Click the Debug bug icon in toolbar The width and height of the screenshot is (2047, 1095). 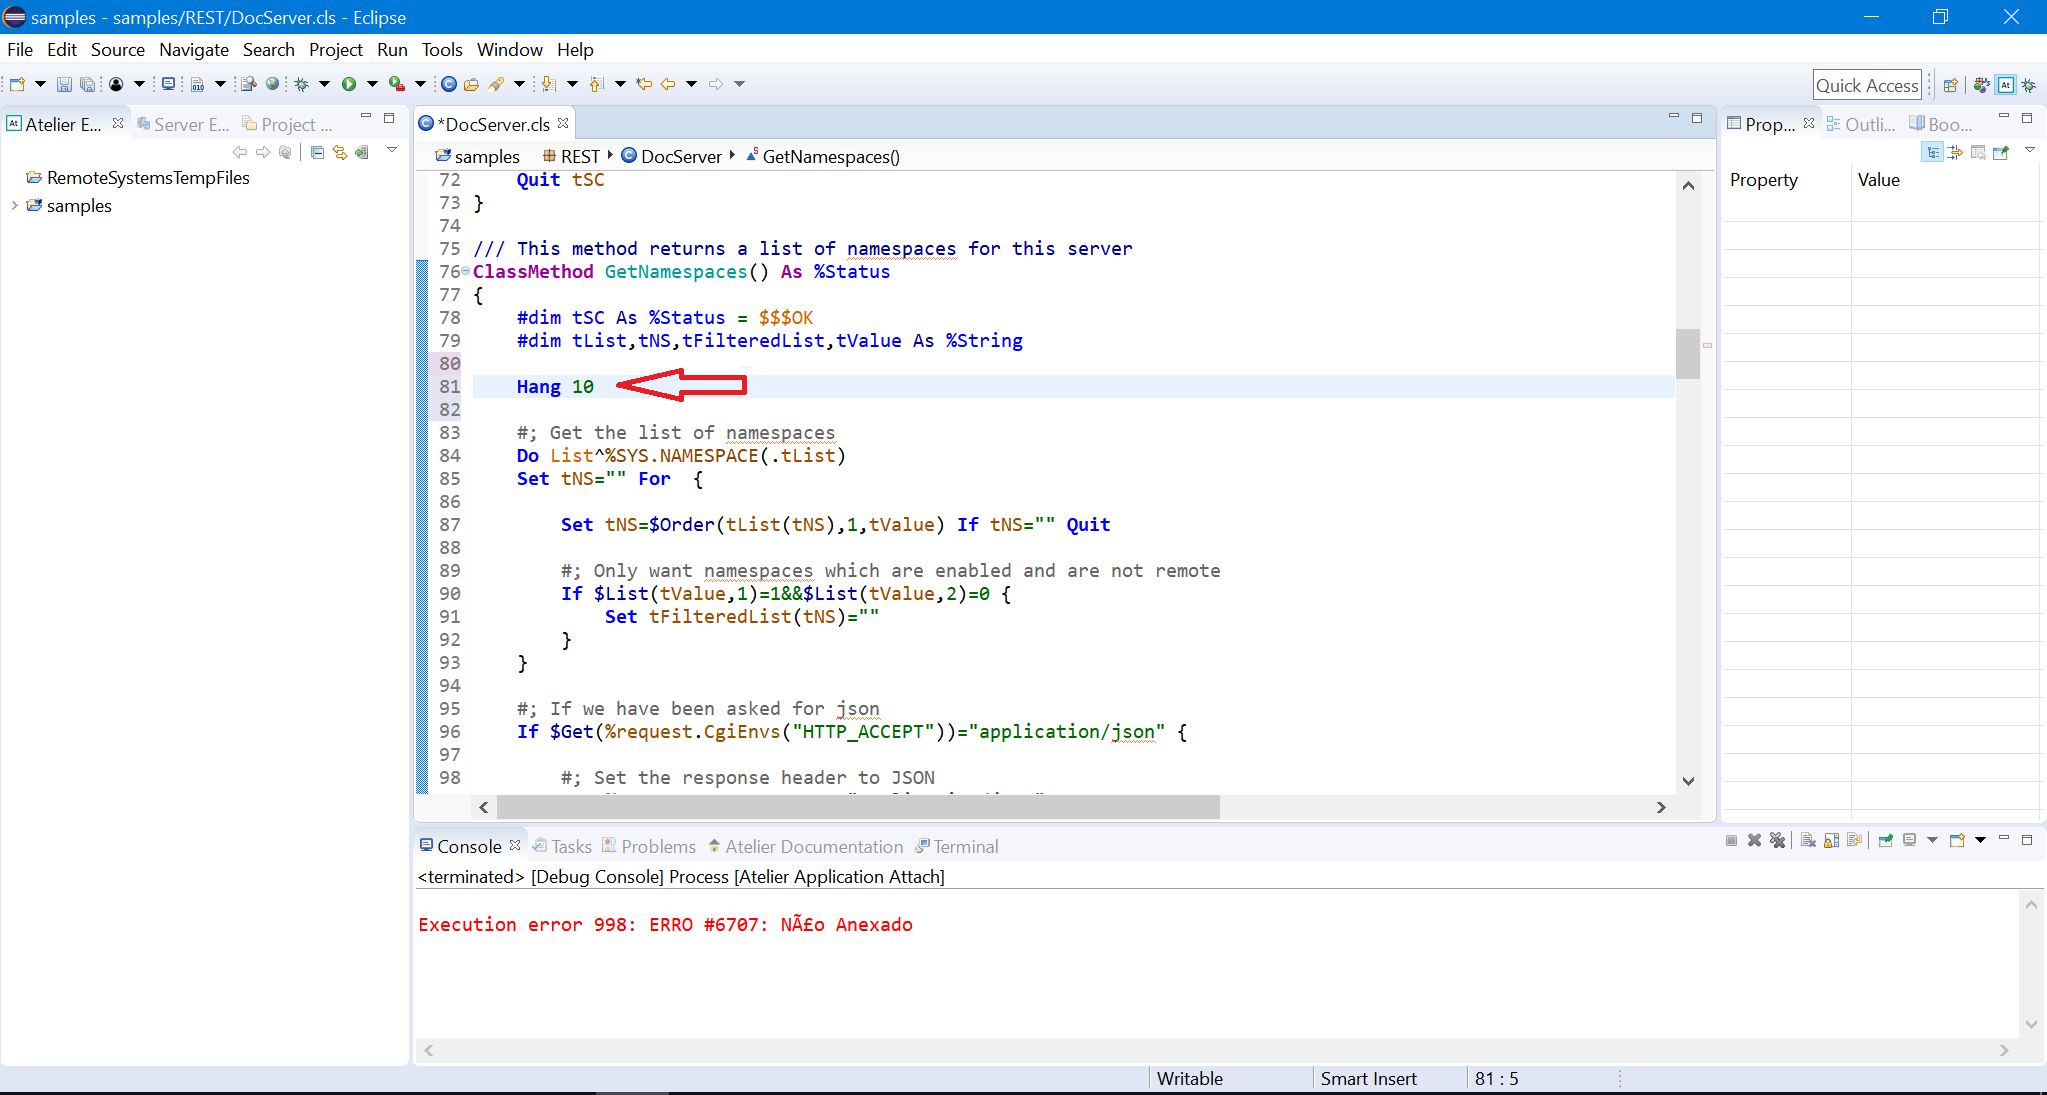coord(301,84)
